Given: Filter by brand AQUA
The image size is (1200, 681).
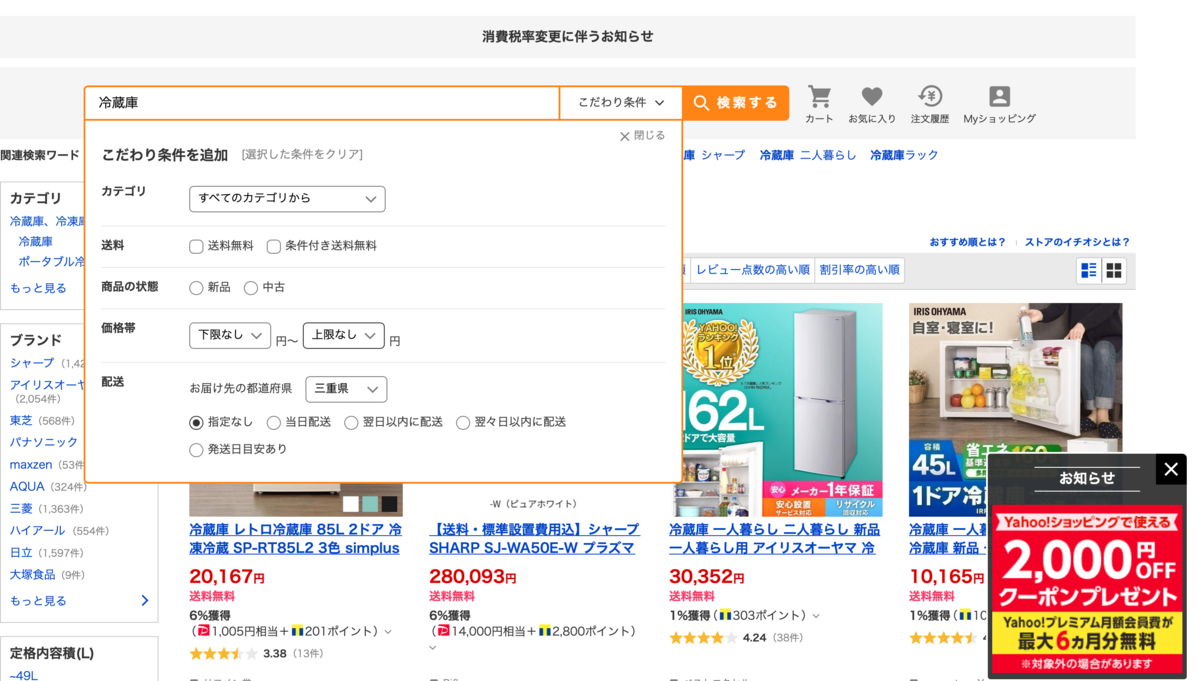Looking at the screenshot, I should [x=27, y=486].
